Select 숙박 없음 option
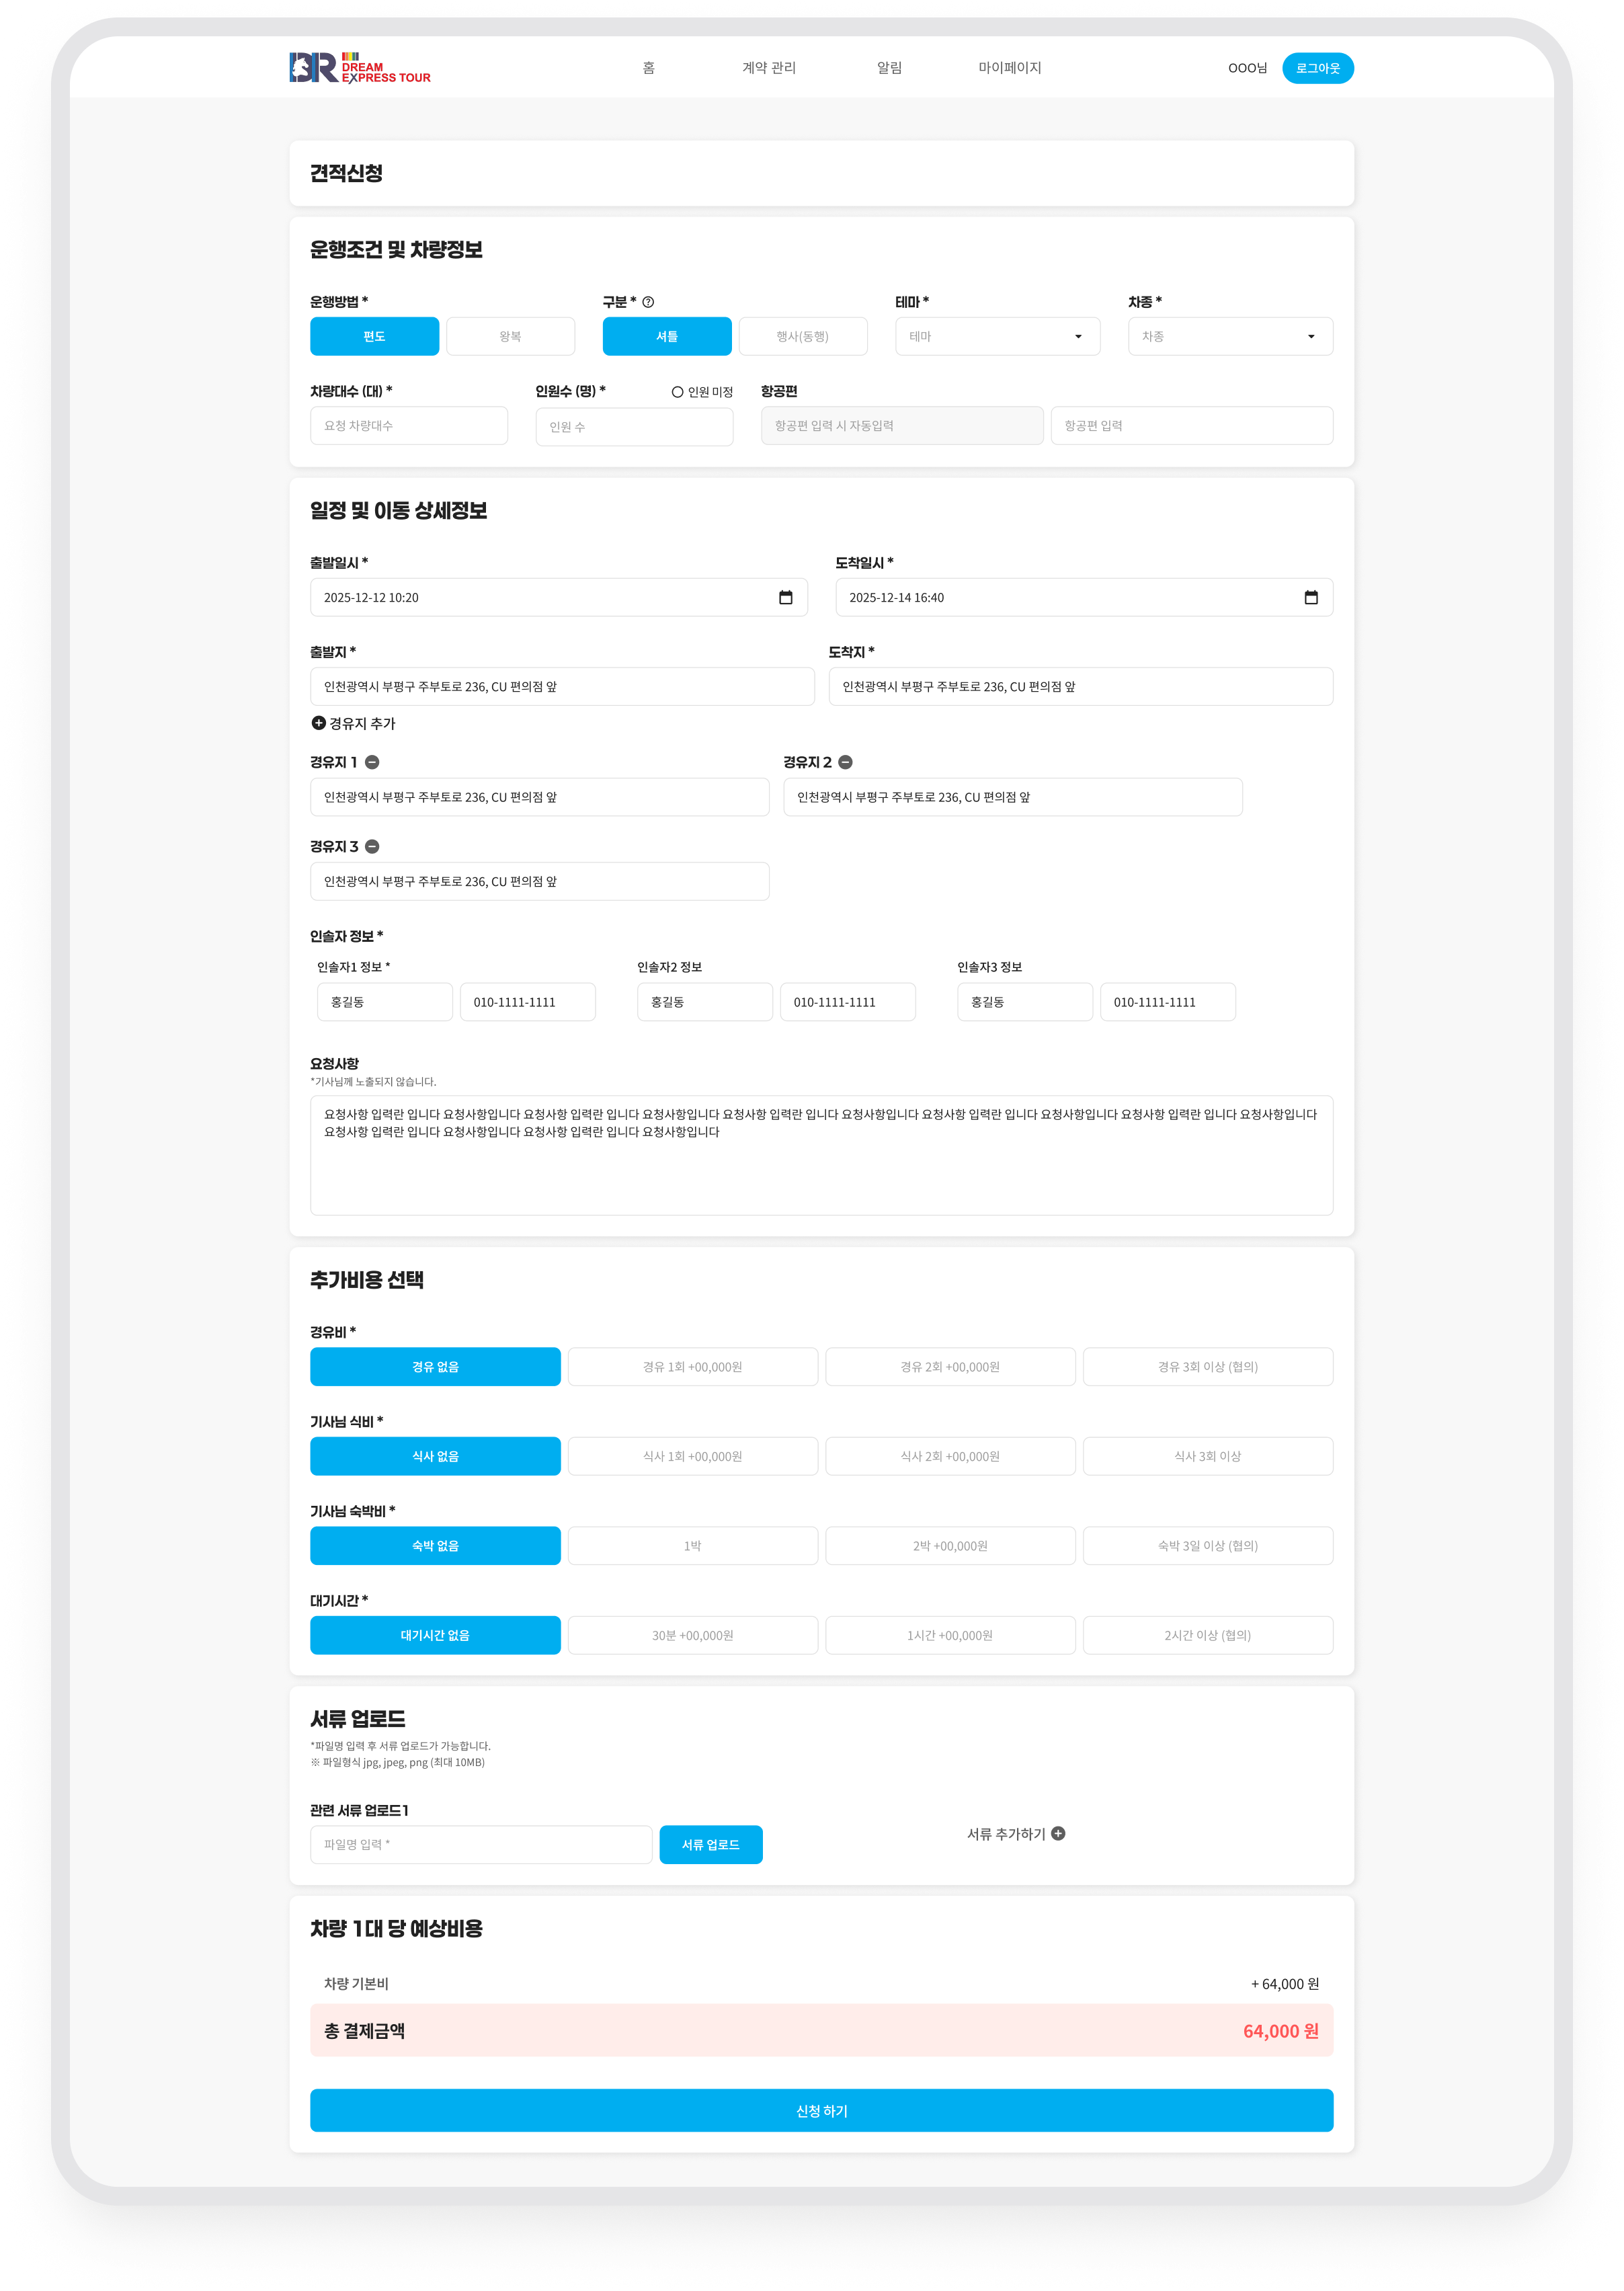The height and width of the screenshot is (2291, 1624). pyautogui.click(x=435, y=1545)
